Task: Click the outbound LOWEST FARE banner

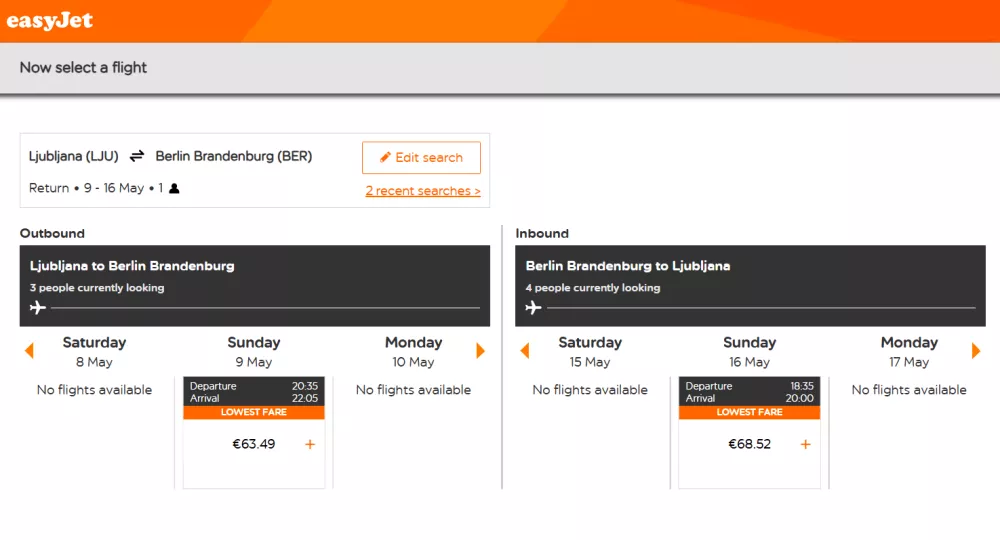Action: pos(254,412)
